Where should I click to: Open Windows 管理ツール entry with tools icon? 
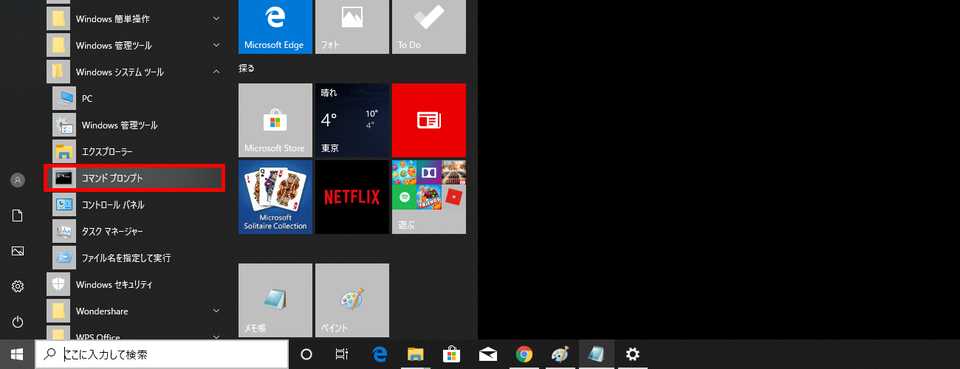coord(135,125)
